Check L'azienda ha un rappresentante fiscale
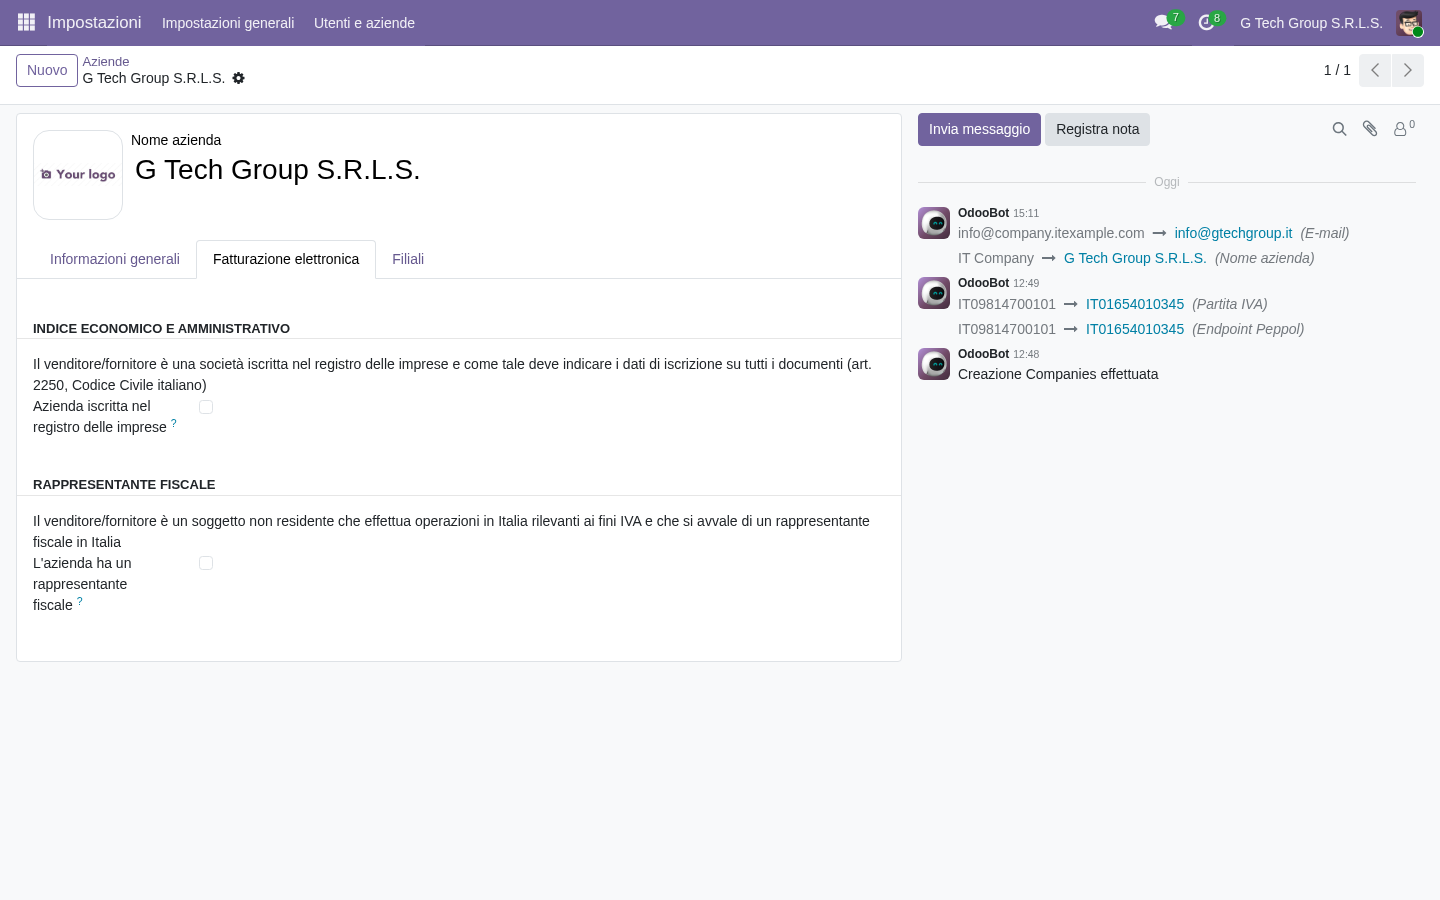1440x900 pixels. tap(206, 563)
